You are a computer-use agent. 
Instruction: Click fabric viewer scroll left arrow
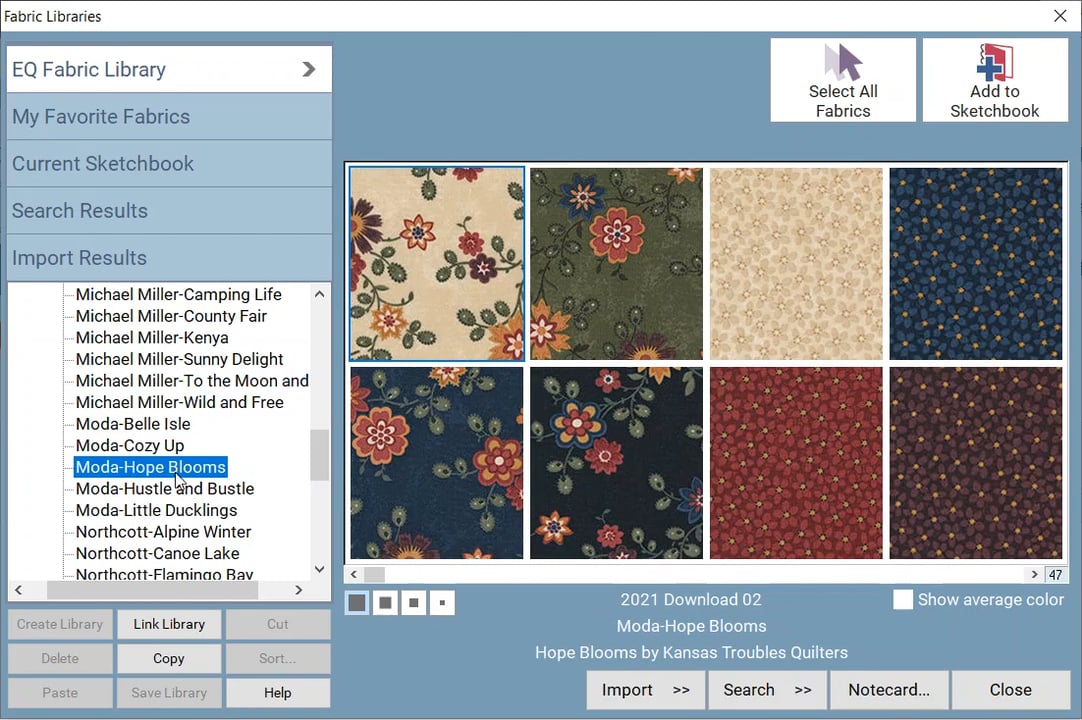point(353,574)
